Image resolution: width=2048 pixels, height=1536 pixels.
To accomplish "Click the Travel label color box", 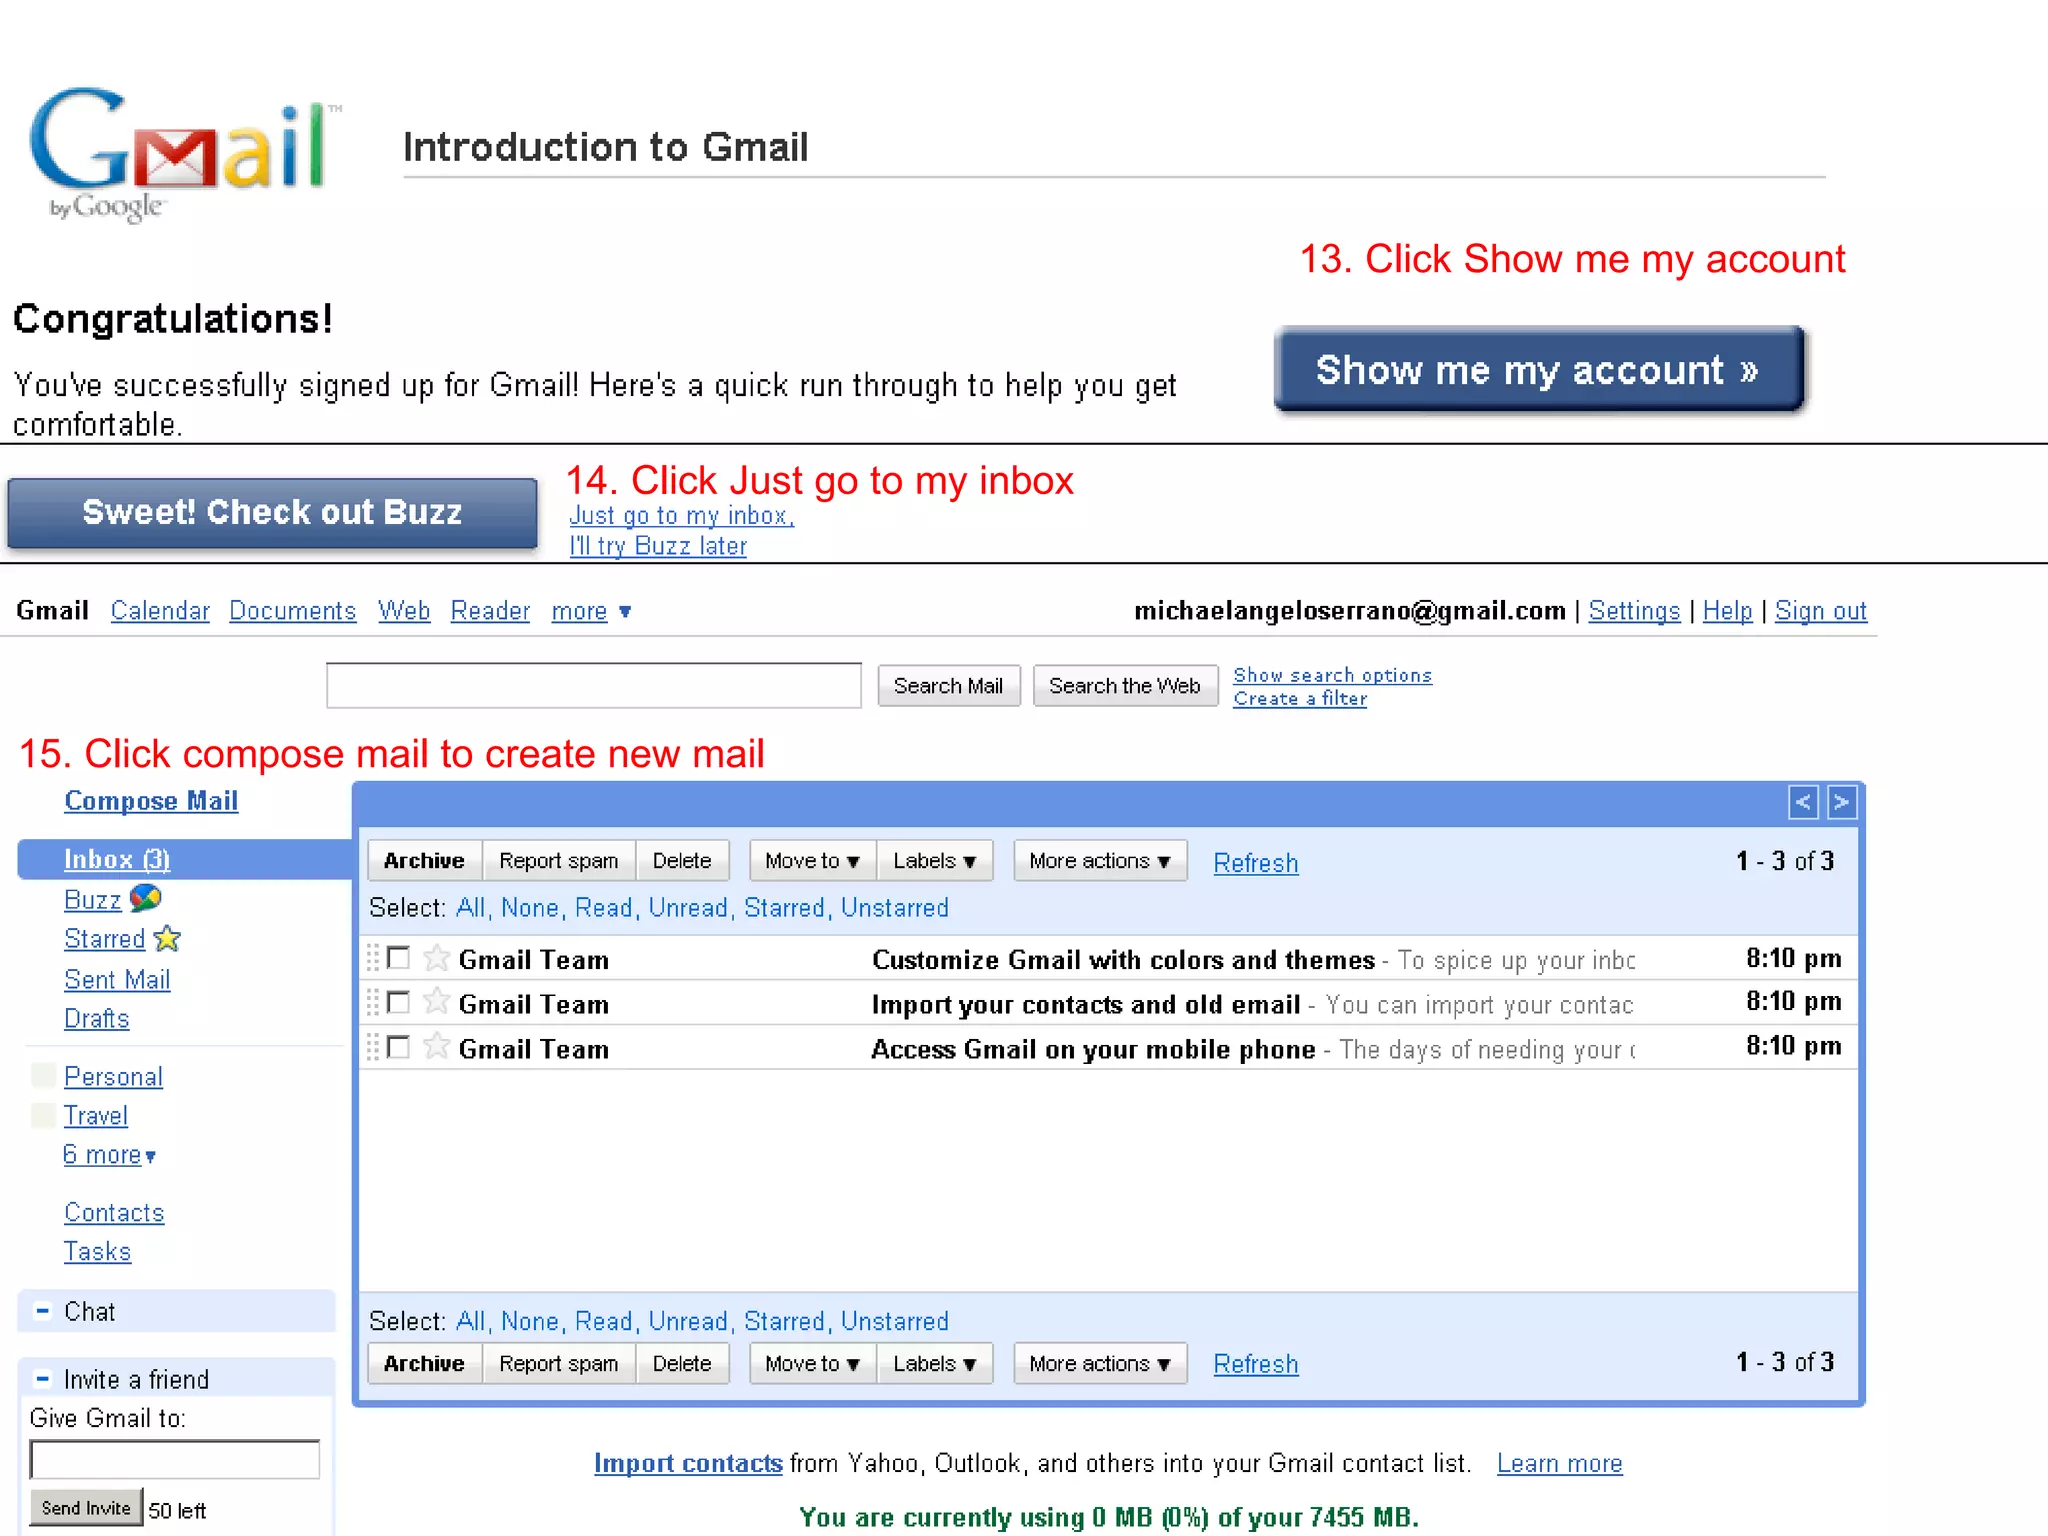I will tap(44, 1115).
